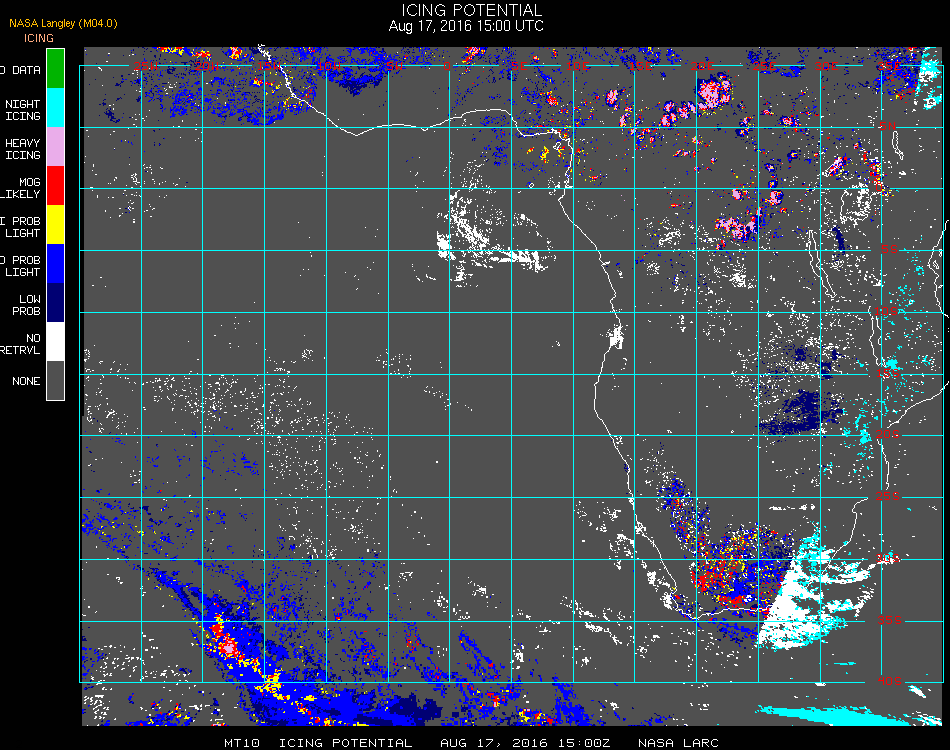Click the 10E longitude label
Image resolution: width=950 pixels, height=750 pixels.
[x=577, y=65]
